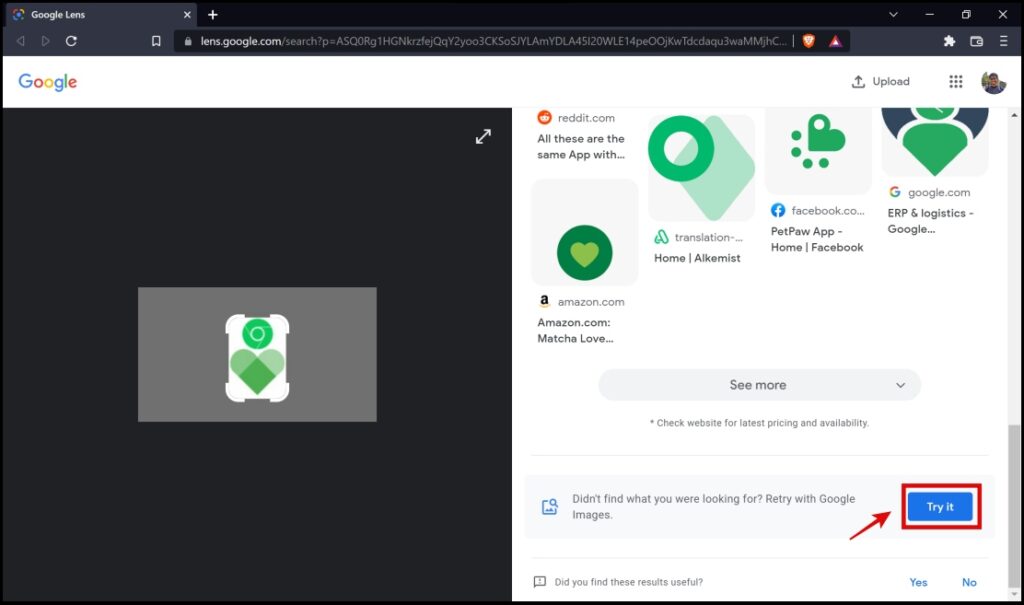Answer Yes to results useful question
The width and height of the screenshot is (1024, 605).
click(918, 582)
